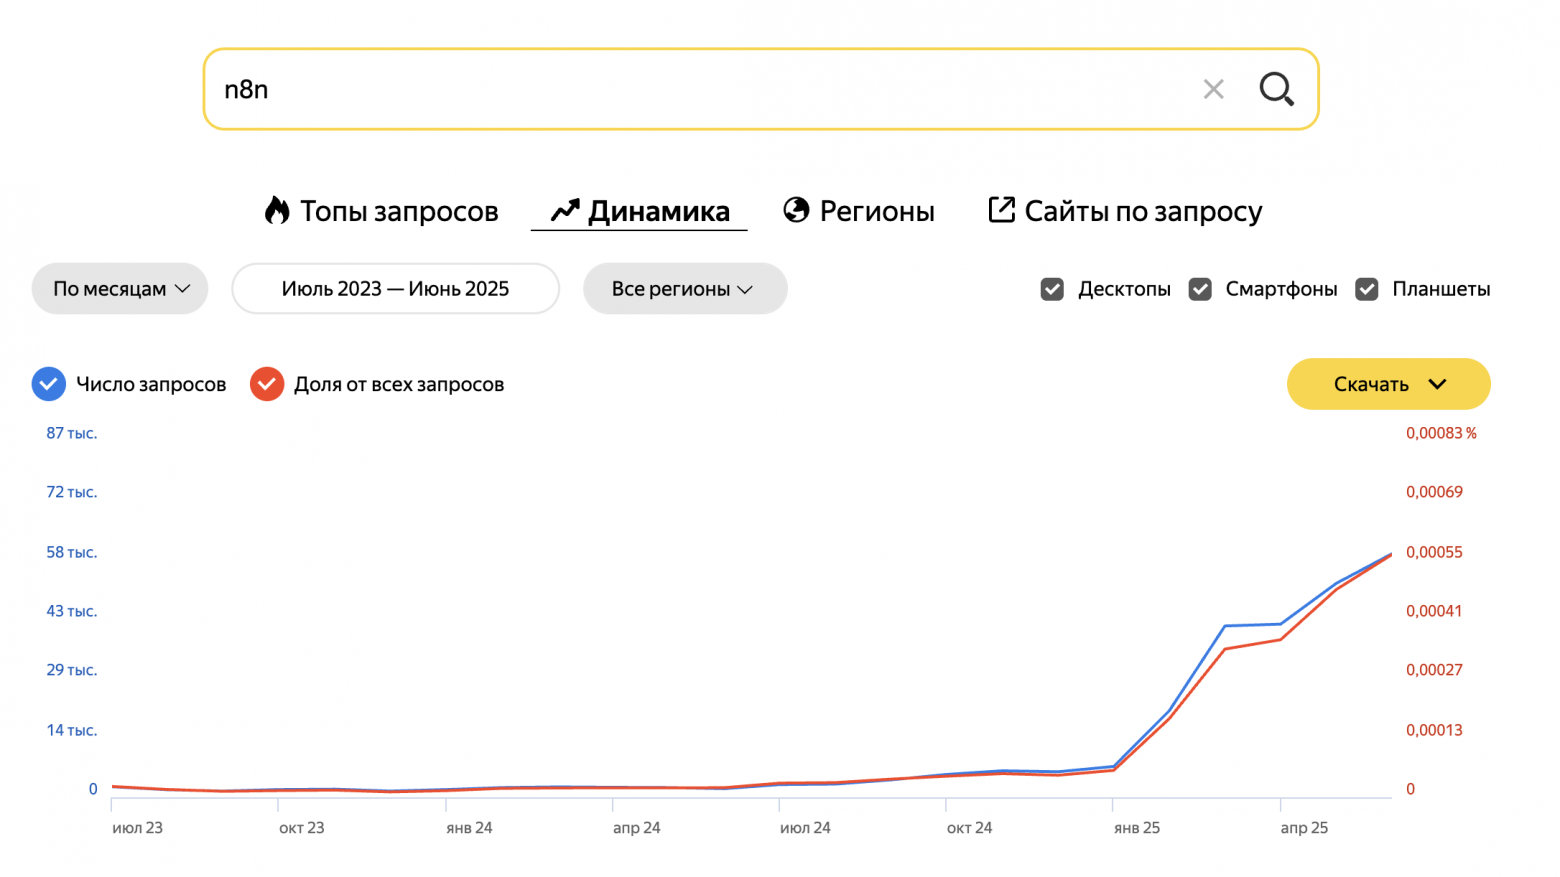Viewport: 1560px width, 877px height.
Task: Click the external link icon near Сайты по запросу
Action: [x=1001, y=210]
